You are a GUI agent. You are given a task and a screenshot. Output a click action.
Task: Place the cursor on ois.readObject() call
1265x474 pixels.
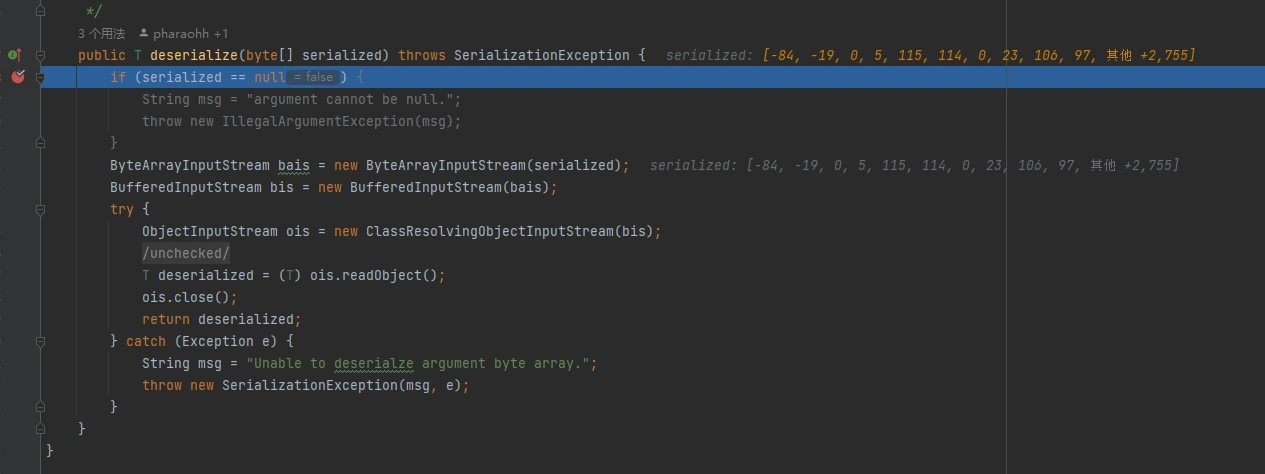point(403,276)
